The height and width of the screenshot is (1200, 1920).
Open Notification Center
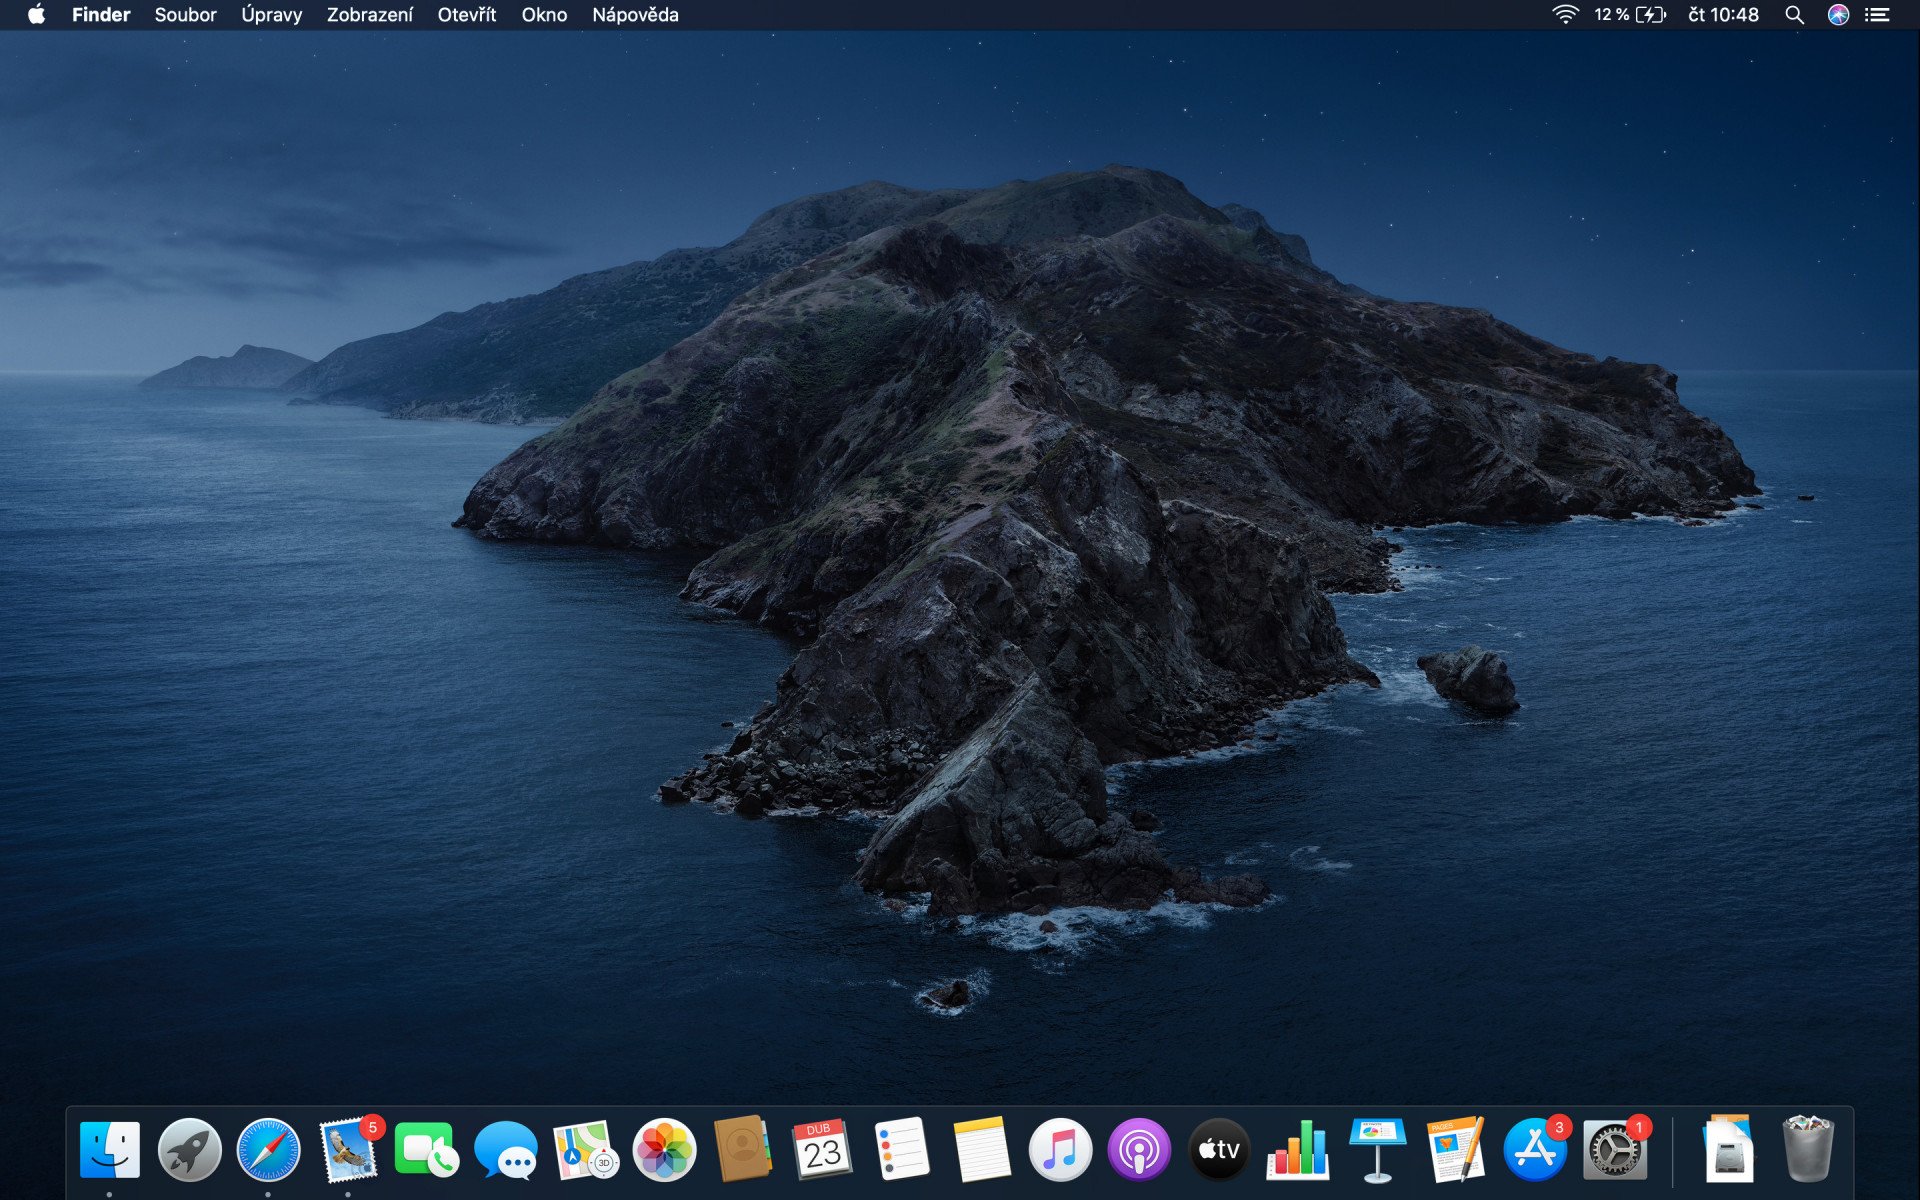tap(1877, 15)
